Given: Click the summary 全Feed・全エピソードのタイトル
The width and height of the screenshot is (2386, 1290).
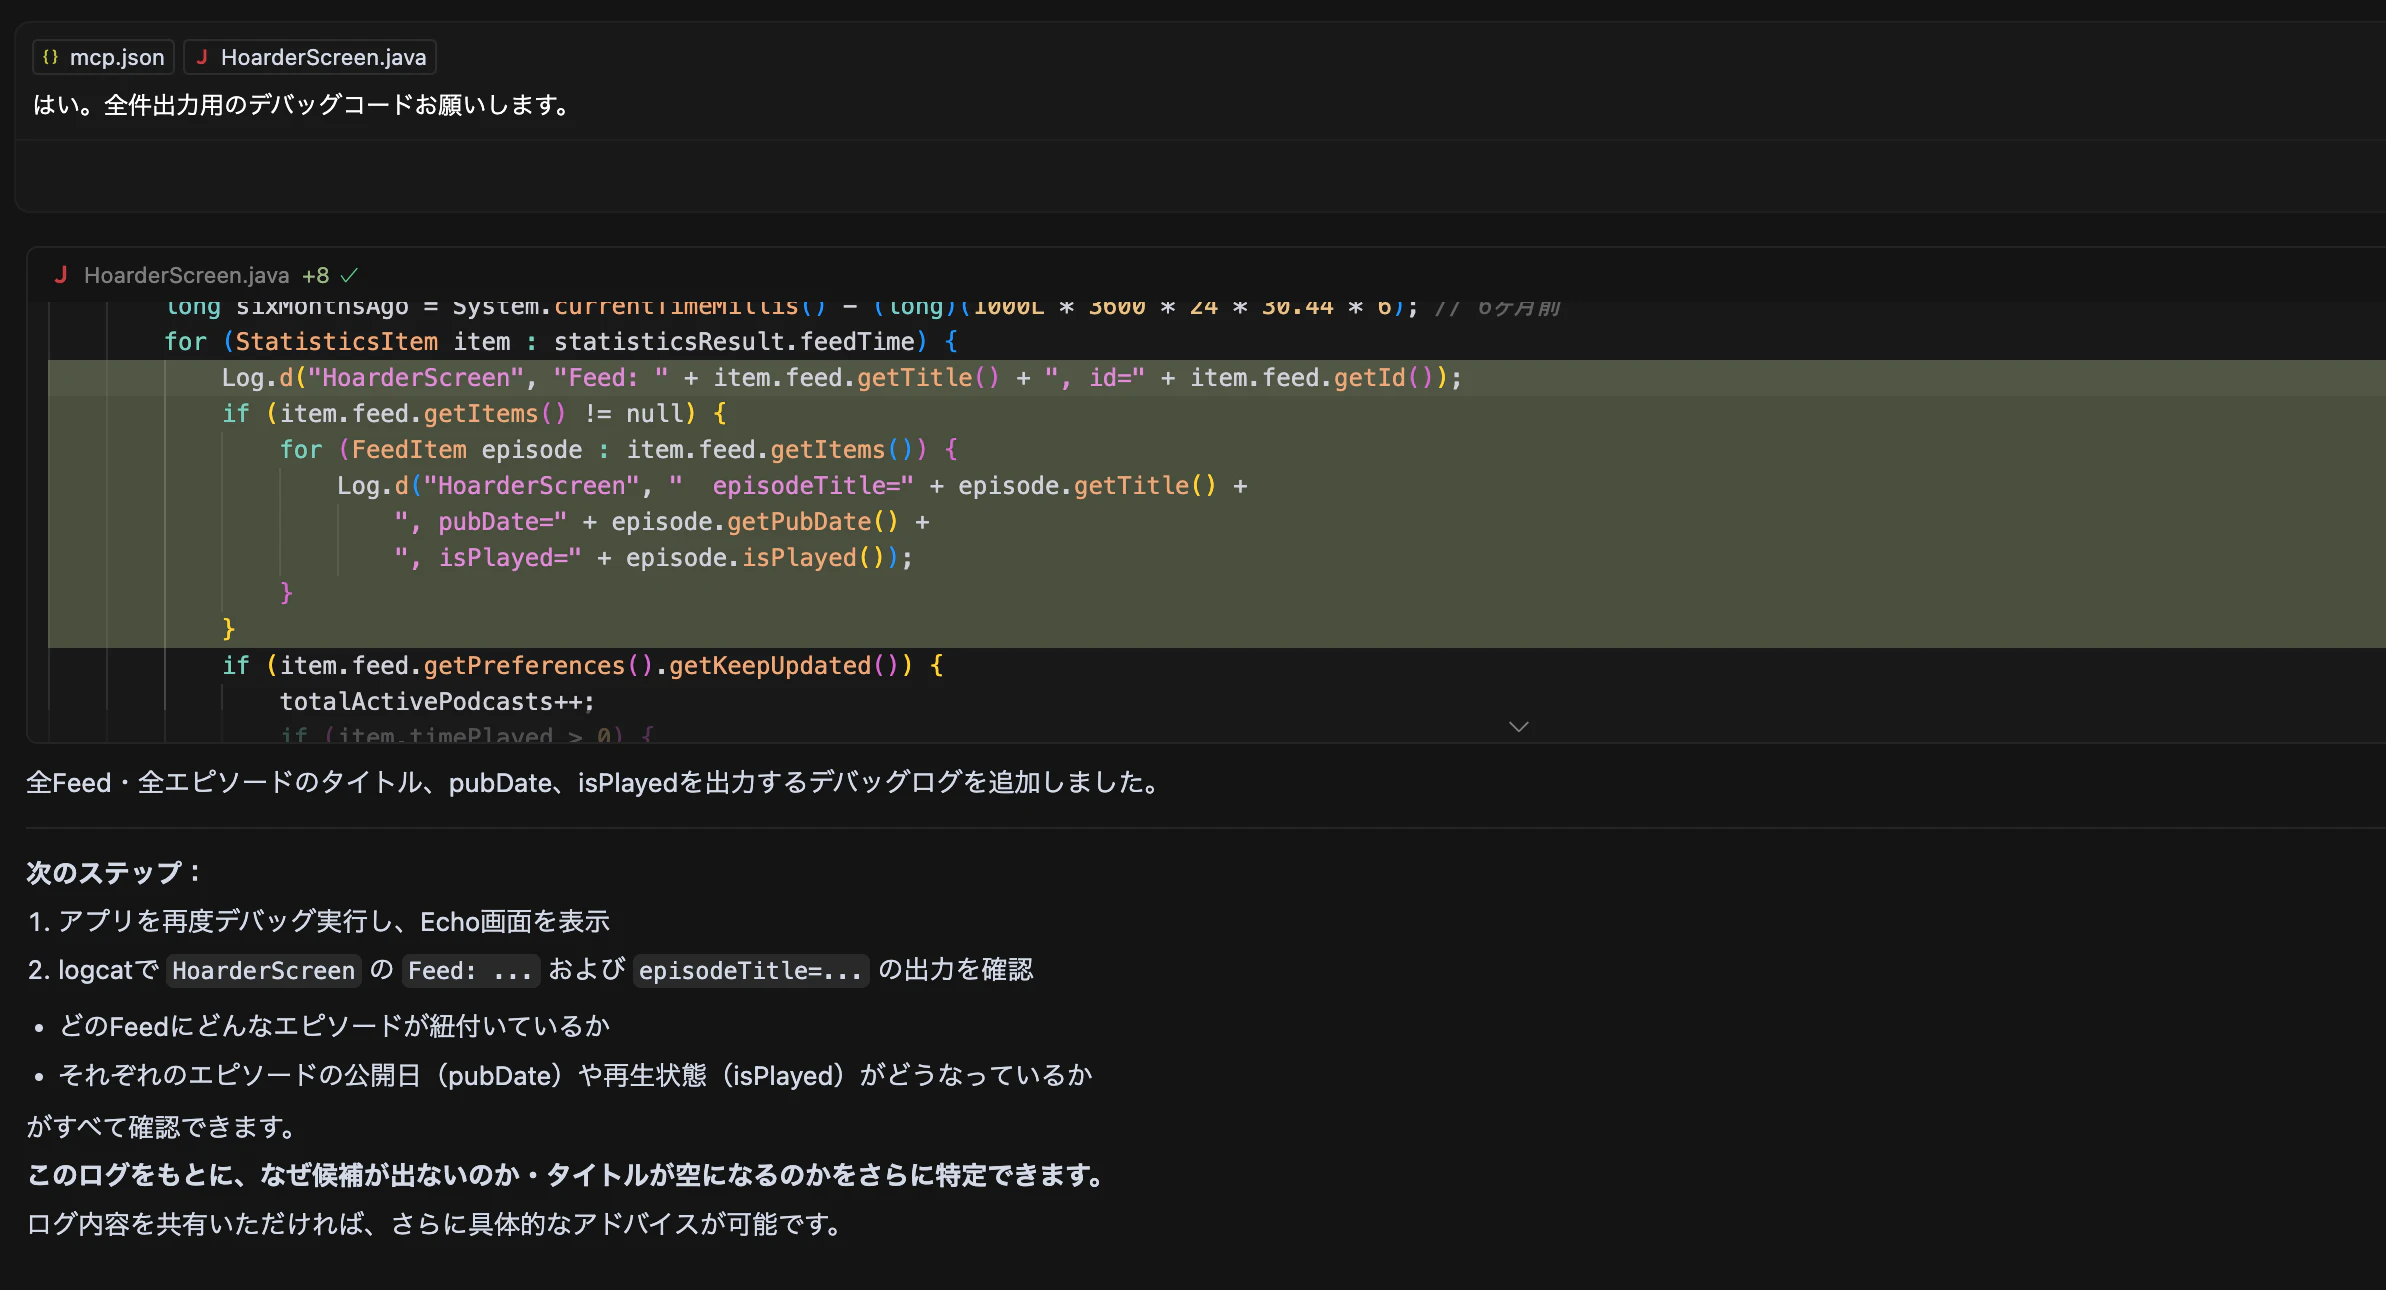Looking at the screenshot, I should point(596,782).
